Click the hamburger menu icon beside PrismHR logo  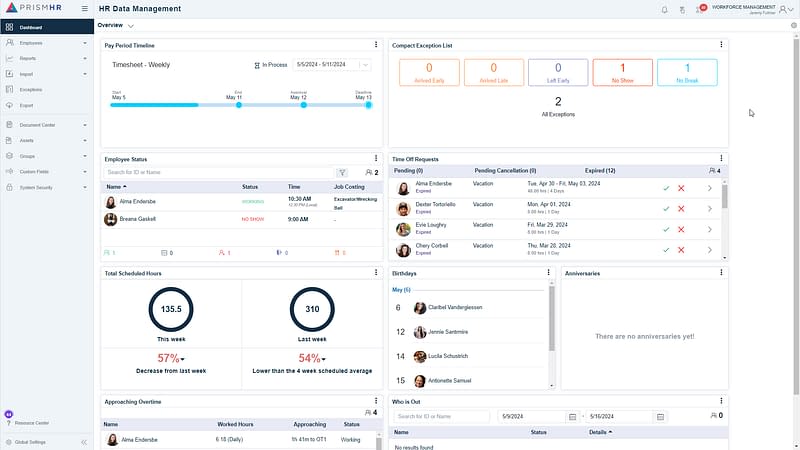(84, 10)
